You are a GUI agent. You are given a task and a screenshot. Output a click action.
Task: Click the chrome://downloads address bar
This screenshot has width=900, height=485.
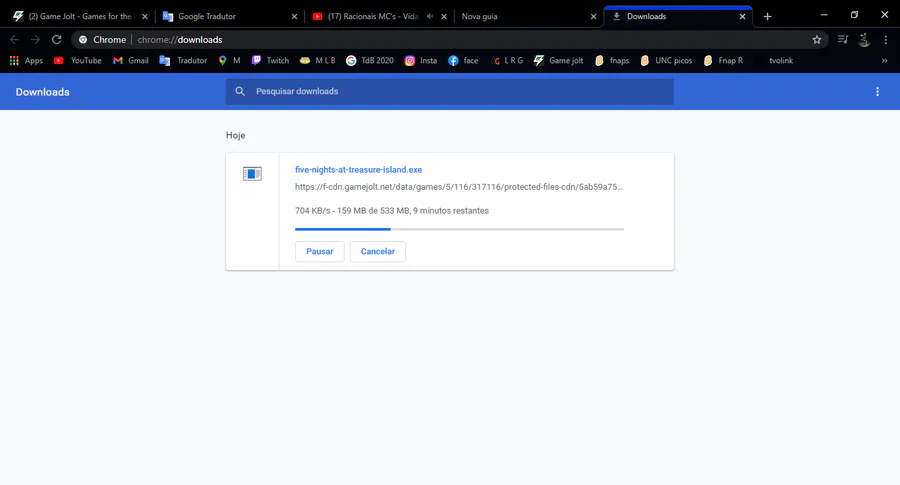click(x=448, y=40)
